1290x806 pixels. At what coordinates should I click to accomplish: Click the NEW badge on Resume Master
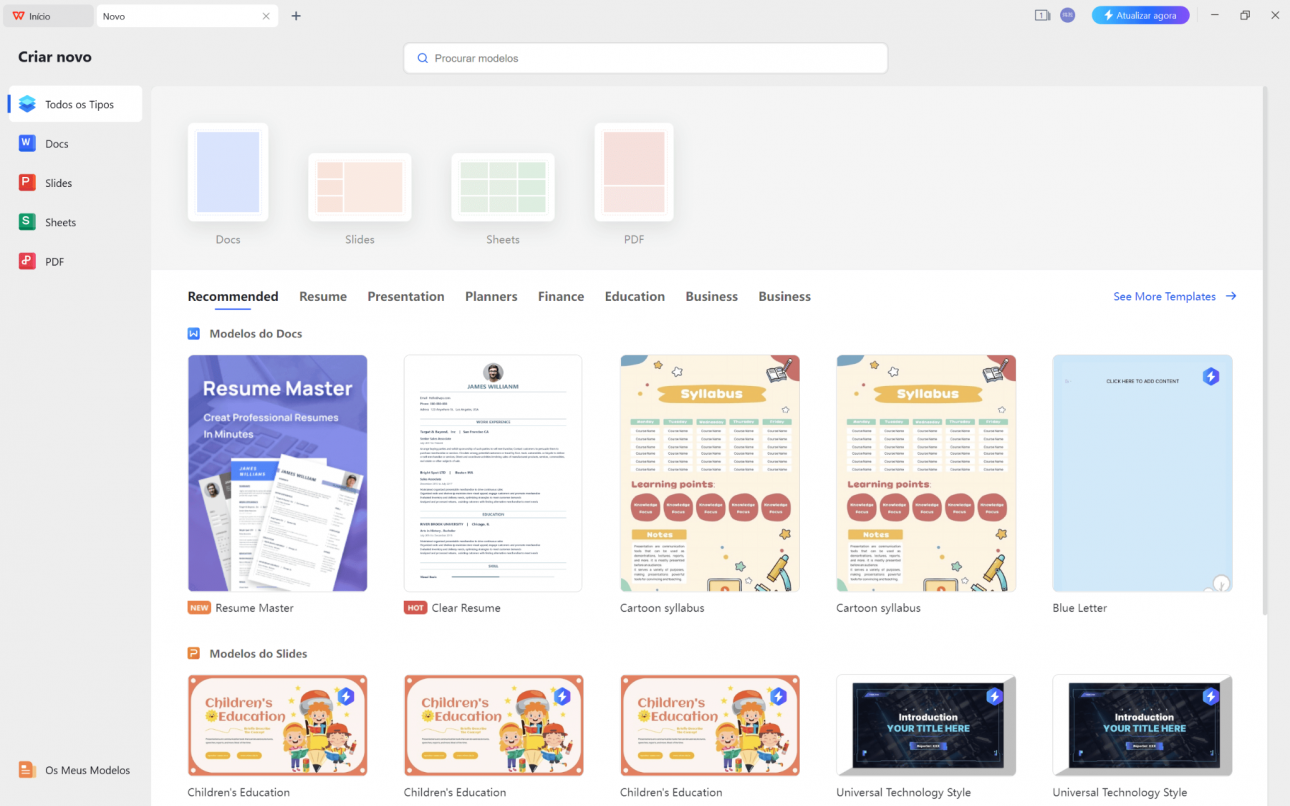[199, 607]
